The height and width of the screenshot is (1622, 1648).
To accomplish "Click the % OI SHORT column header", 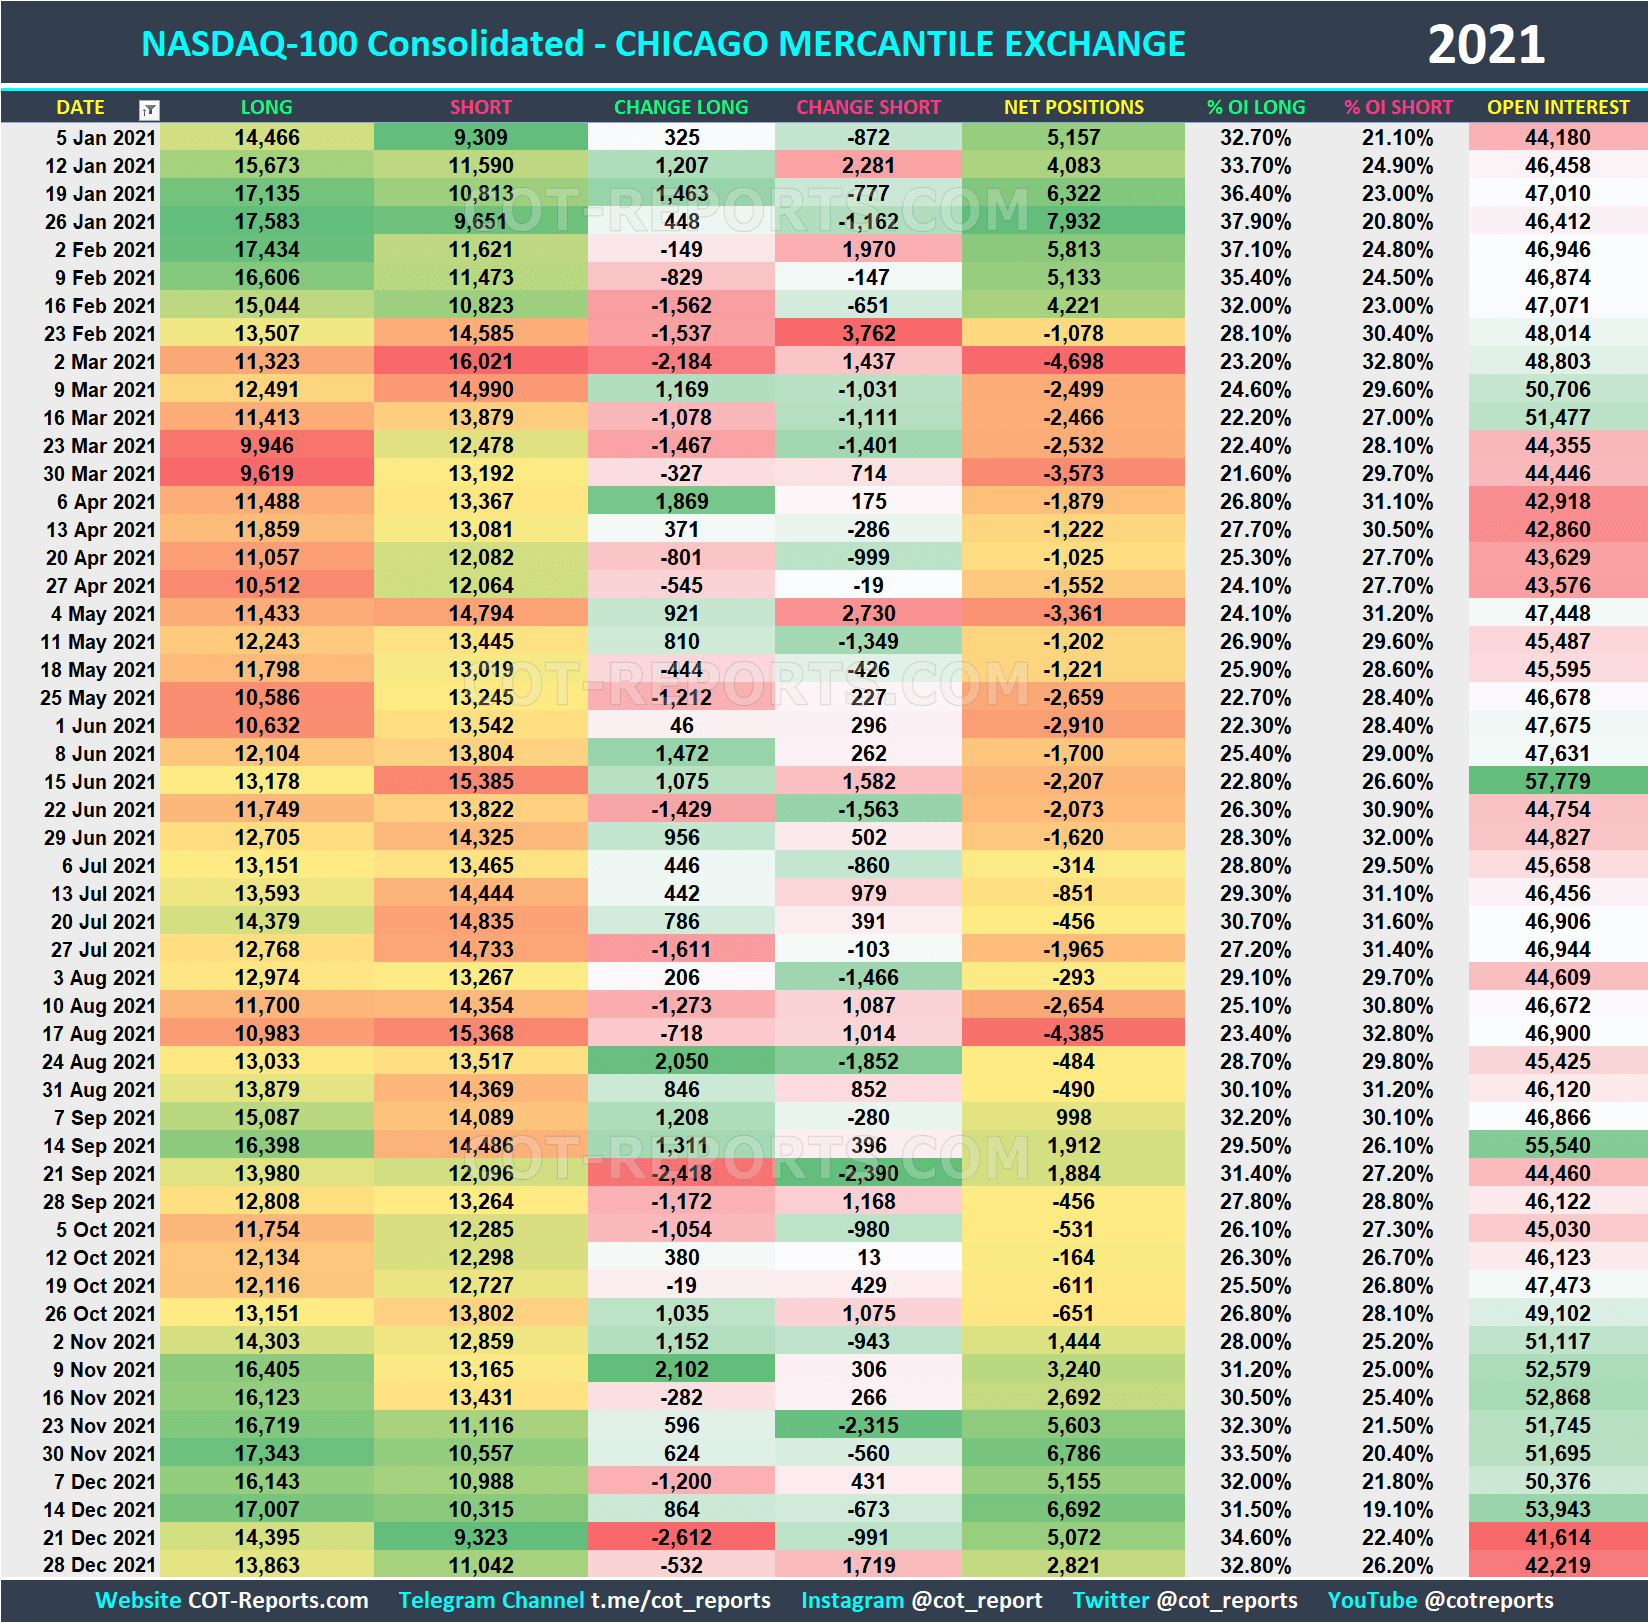I will click(1398, 107).
